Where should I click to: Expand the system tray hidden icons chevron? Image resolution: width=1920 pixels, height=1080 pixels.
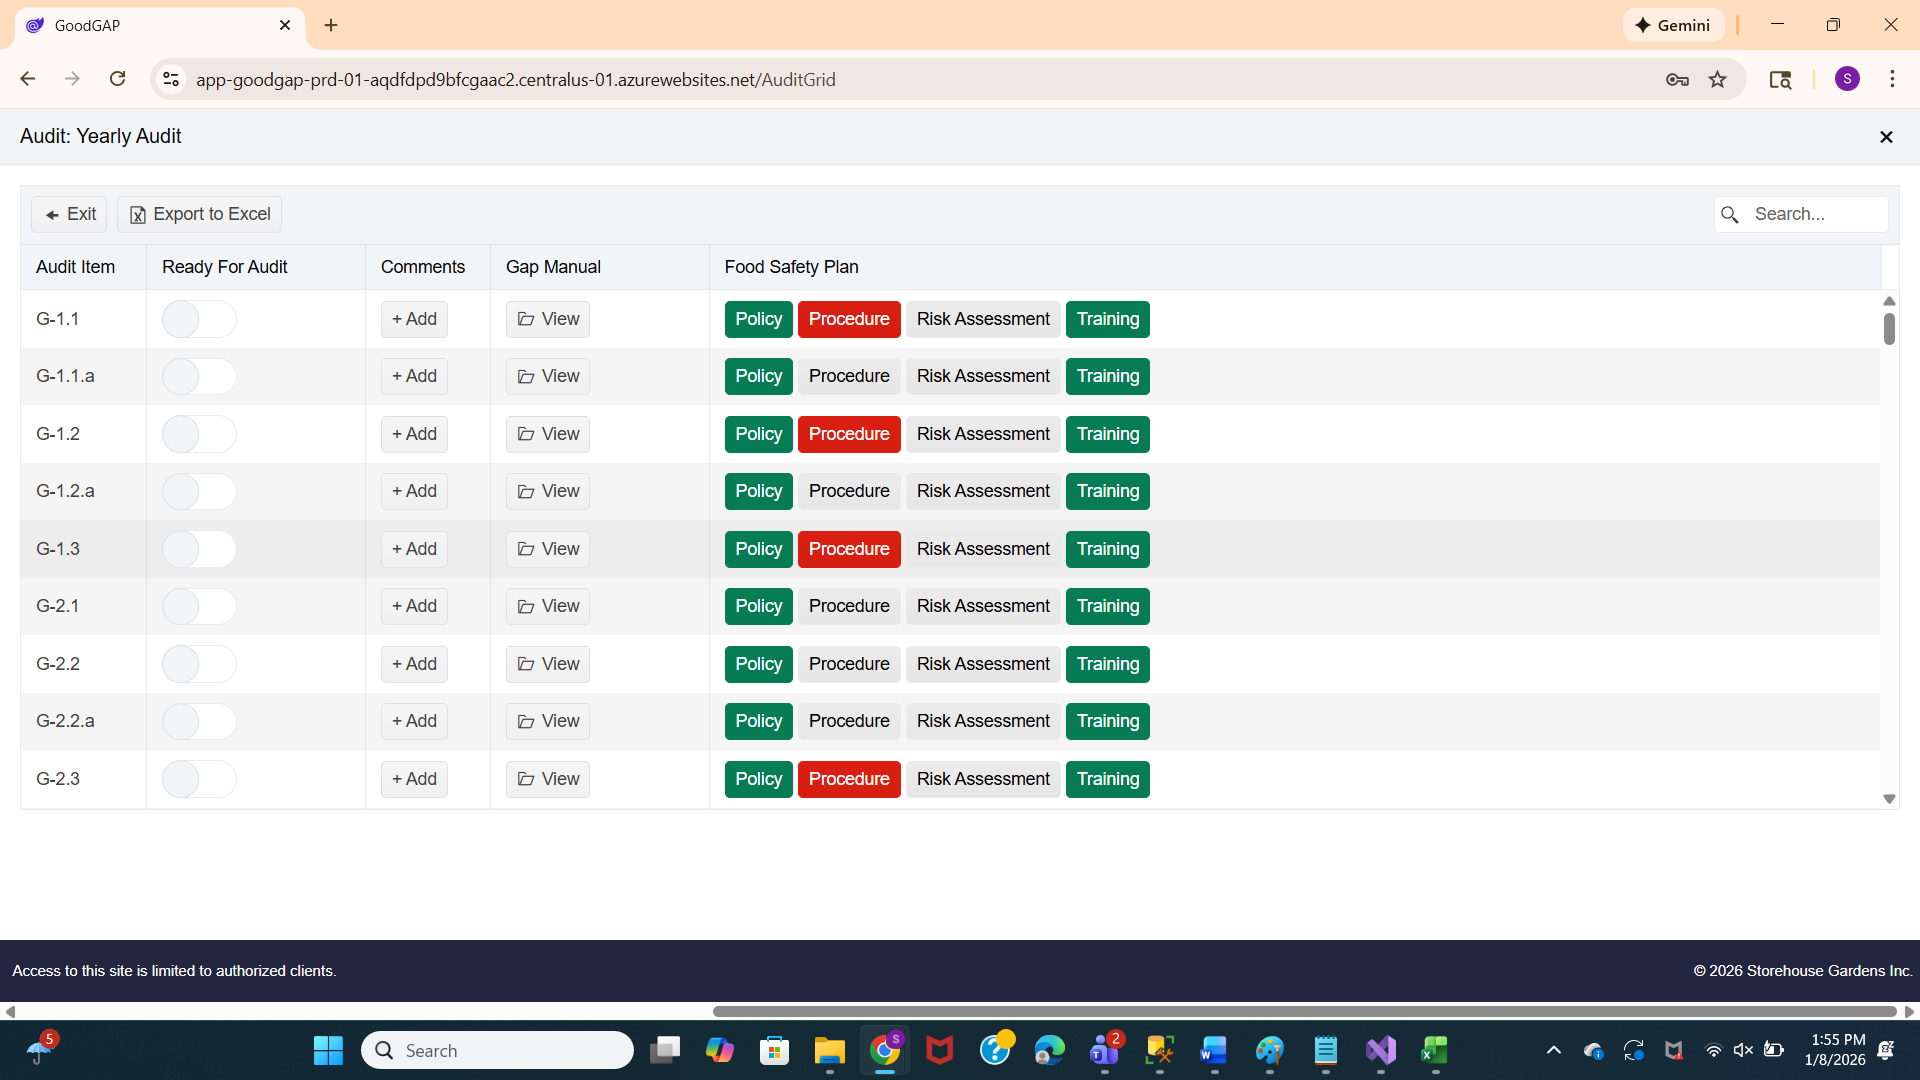pyautogui.click(x=1553, y=1050)
